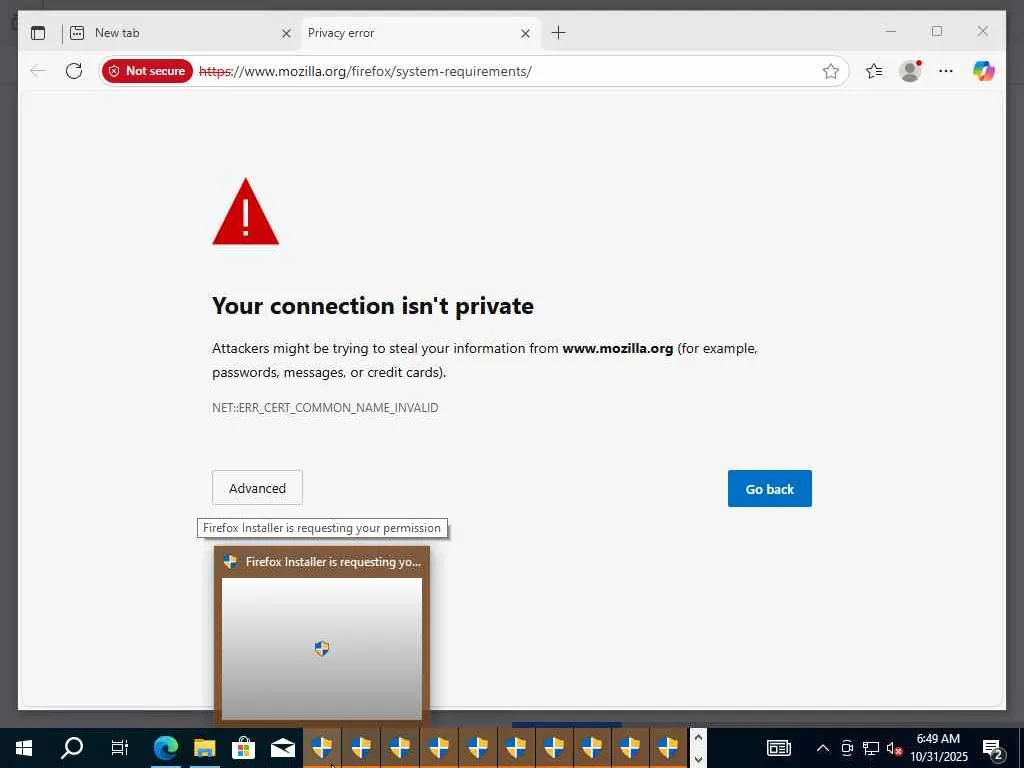Show hidden system tray icons
The image size is (1024, 768).
coord(823,748)
